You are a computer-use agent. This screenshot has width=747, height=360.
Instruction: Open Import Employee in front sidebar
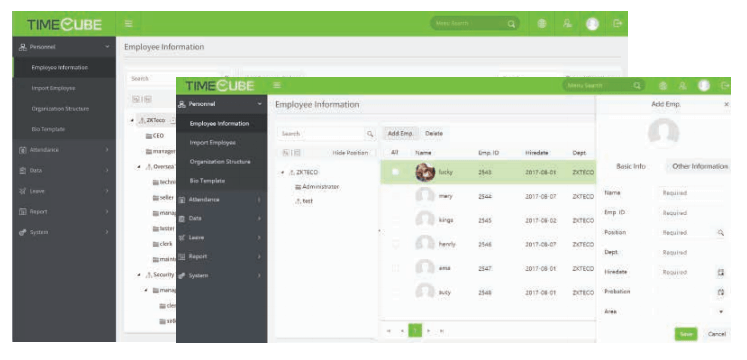[x=212, y=143]
